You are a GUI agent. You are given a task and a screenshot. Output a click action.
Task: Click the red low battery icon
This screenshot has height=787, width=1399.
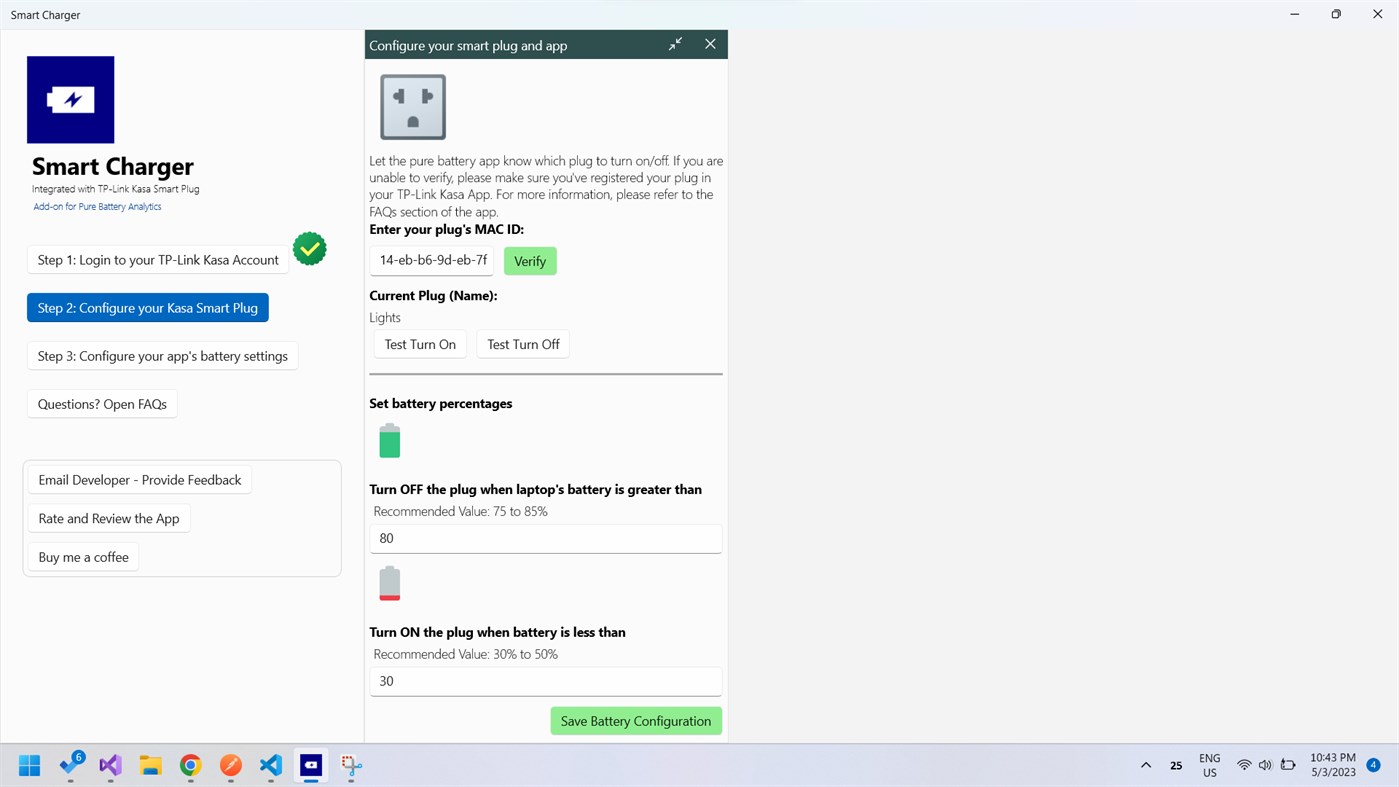pos(389,583)
